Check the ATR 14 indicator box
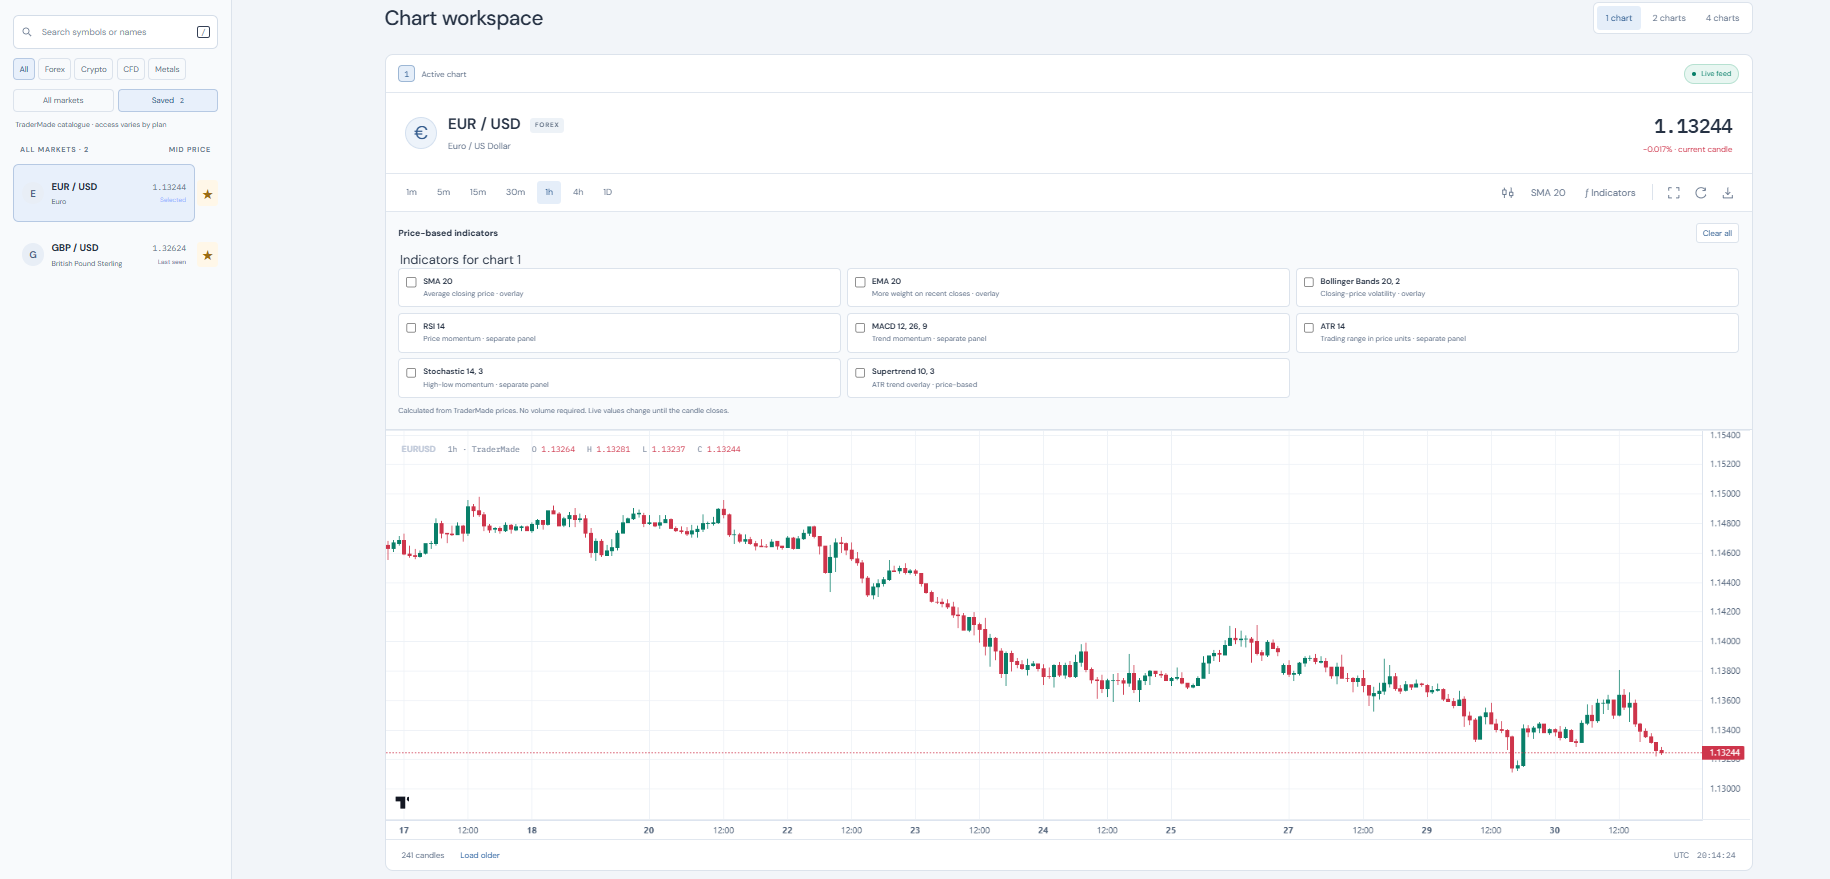The width and height of the screenshot is (1830, 879). pos(1309,327)
